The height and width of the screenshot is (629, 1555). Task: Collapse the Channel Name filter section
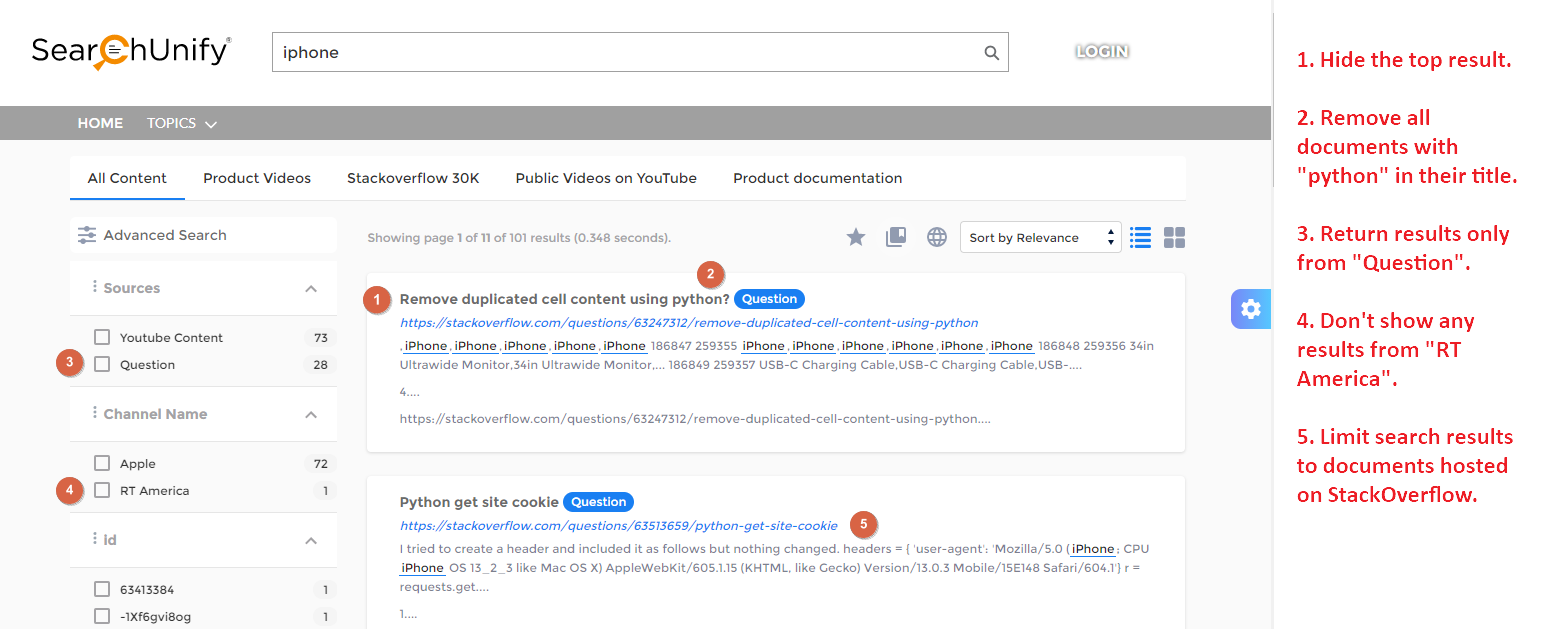(x=311, y=414)
